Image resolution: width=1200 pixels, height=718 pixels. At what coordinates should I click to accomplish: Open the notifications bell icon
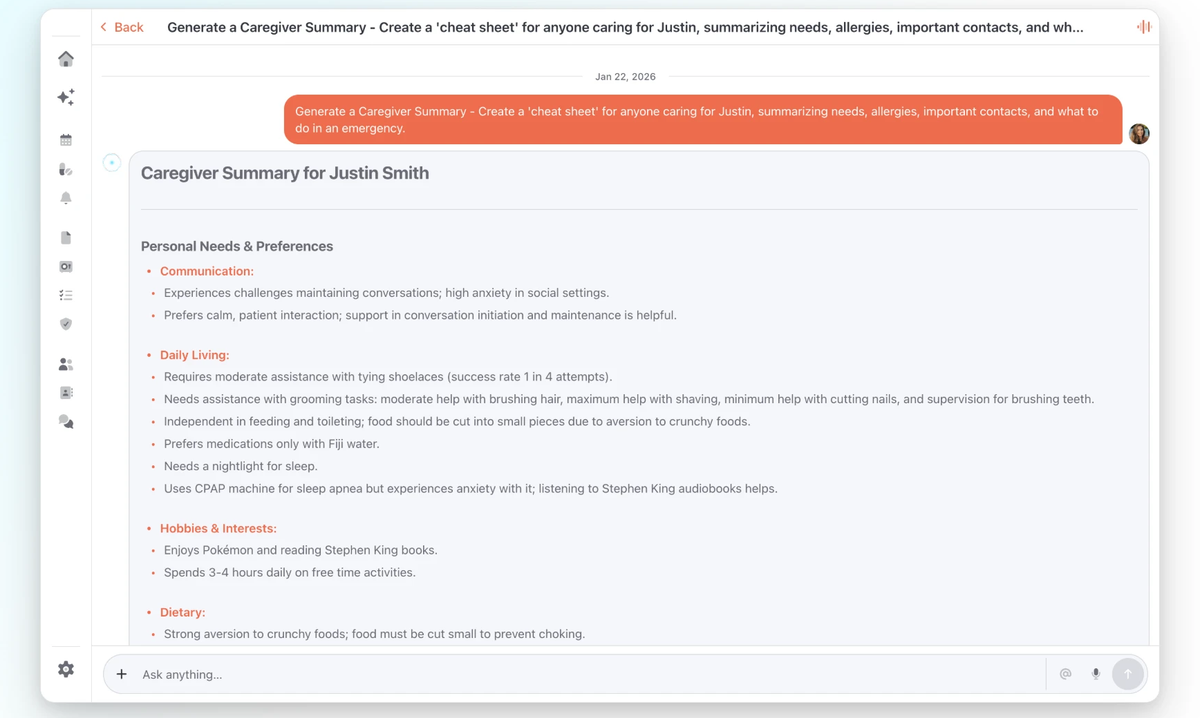[66, 198]
